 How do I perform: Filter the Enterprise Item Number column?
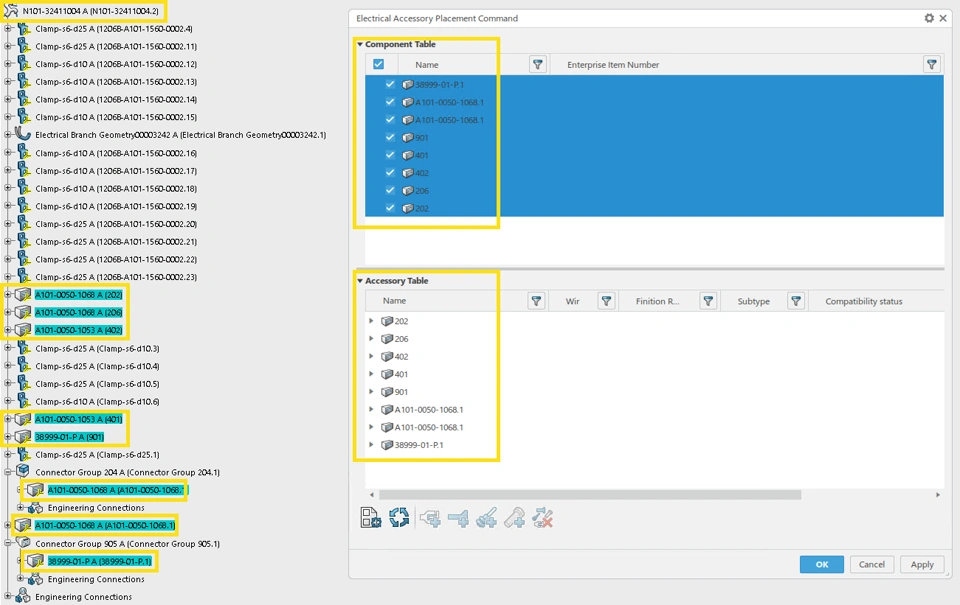[931, 64]
